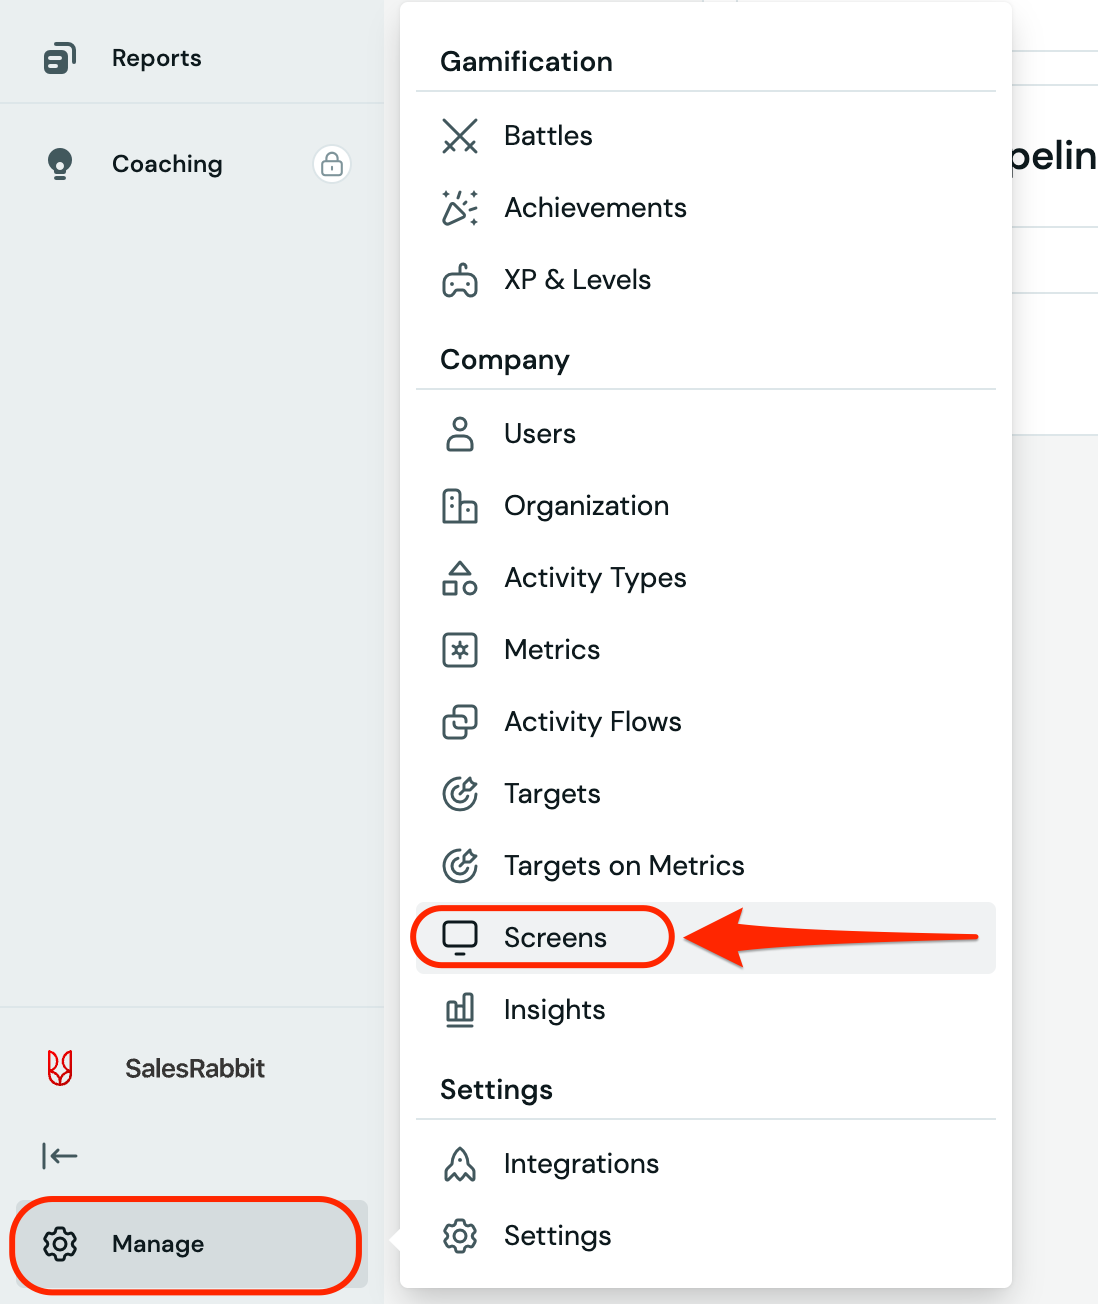Open Settings at the menu bottom
Viewport: 1098px width, 1304px height.
pyautogui.click(x=557, y=1236)
